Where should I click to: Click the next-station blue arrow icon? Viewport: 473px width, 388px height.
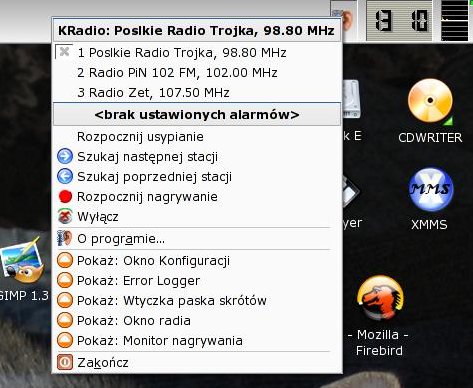click(65, 156)
